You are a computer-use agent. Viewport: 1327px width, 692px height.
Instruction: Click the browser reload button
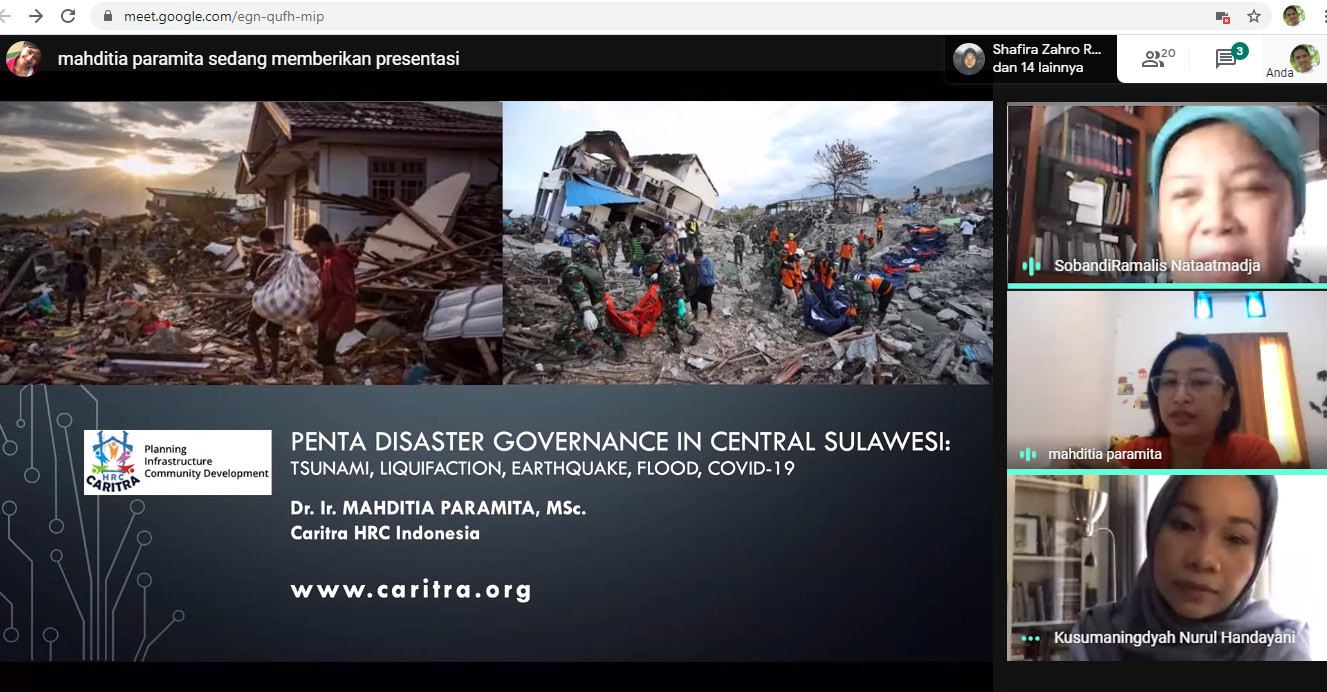(x=68, y=16)
